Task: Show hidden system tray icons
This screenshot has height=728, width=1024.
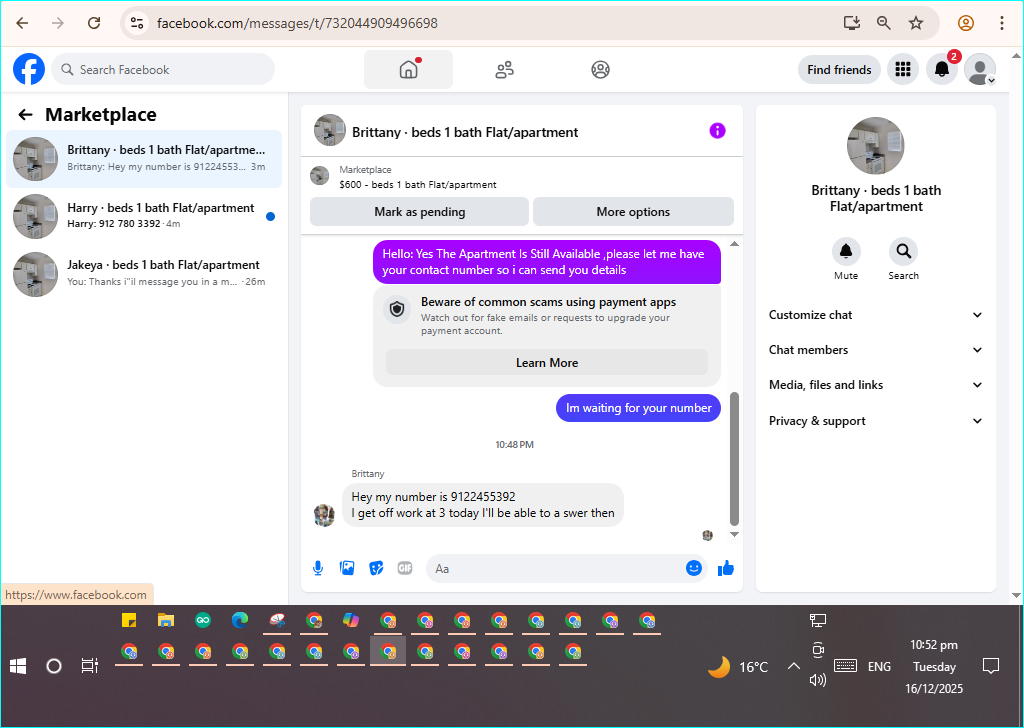Action: (x=793, y=666)
